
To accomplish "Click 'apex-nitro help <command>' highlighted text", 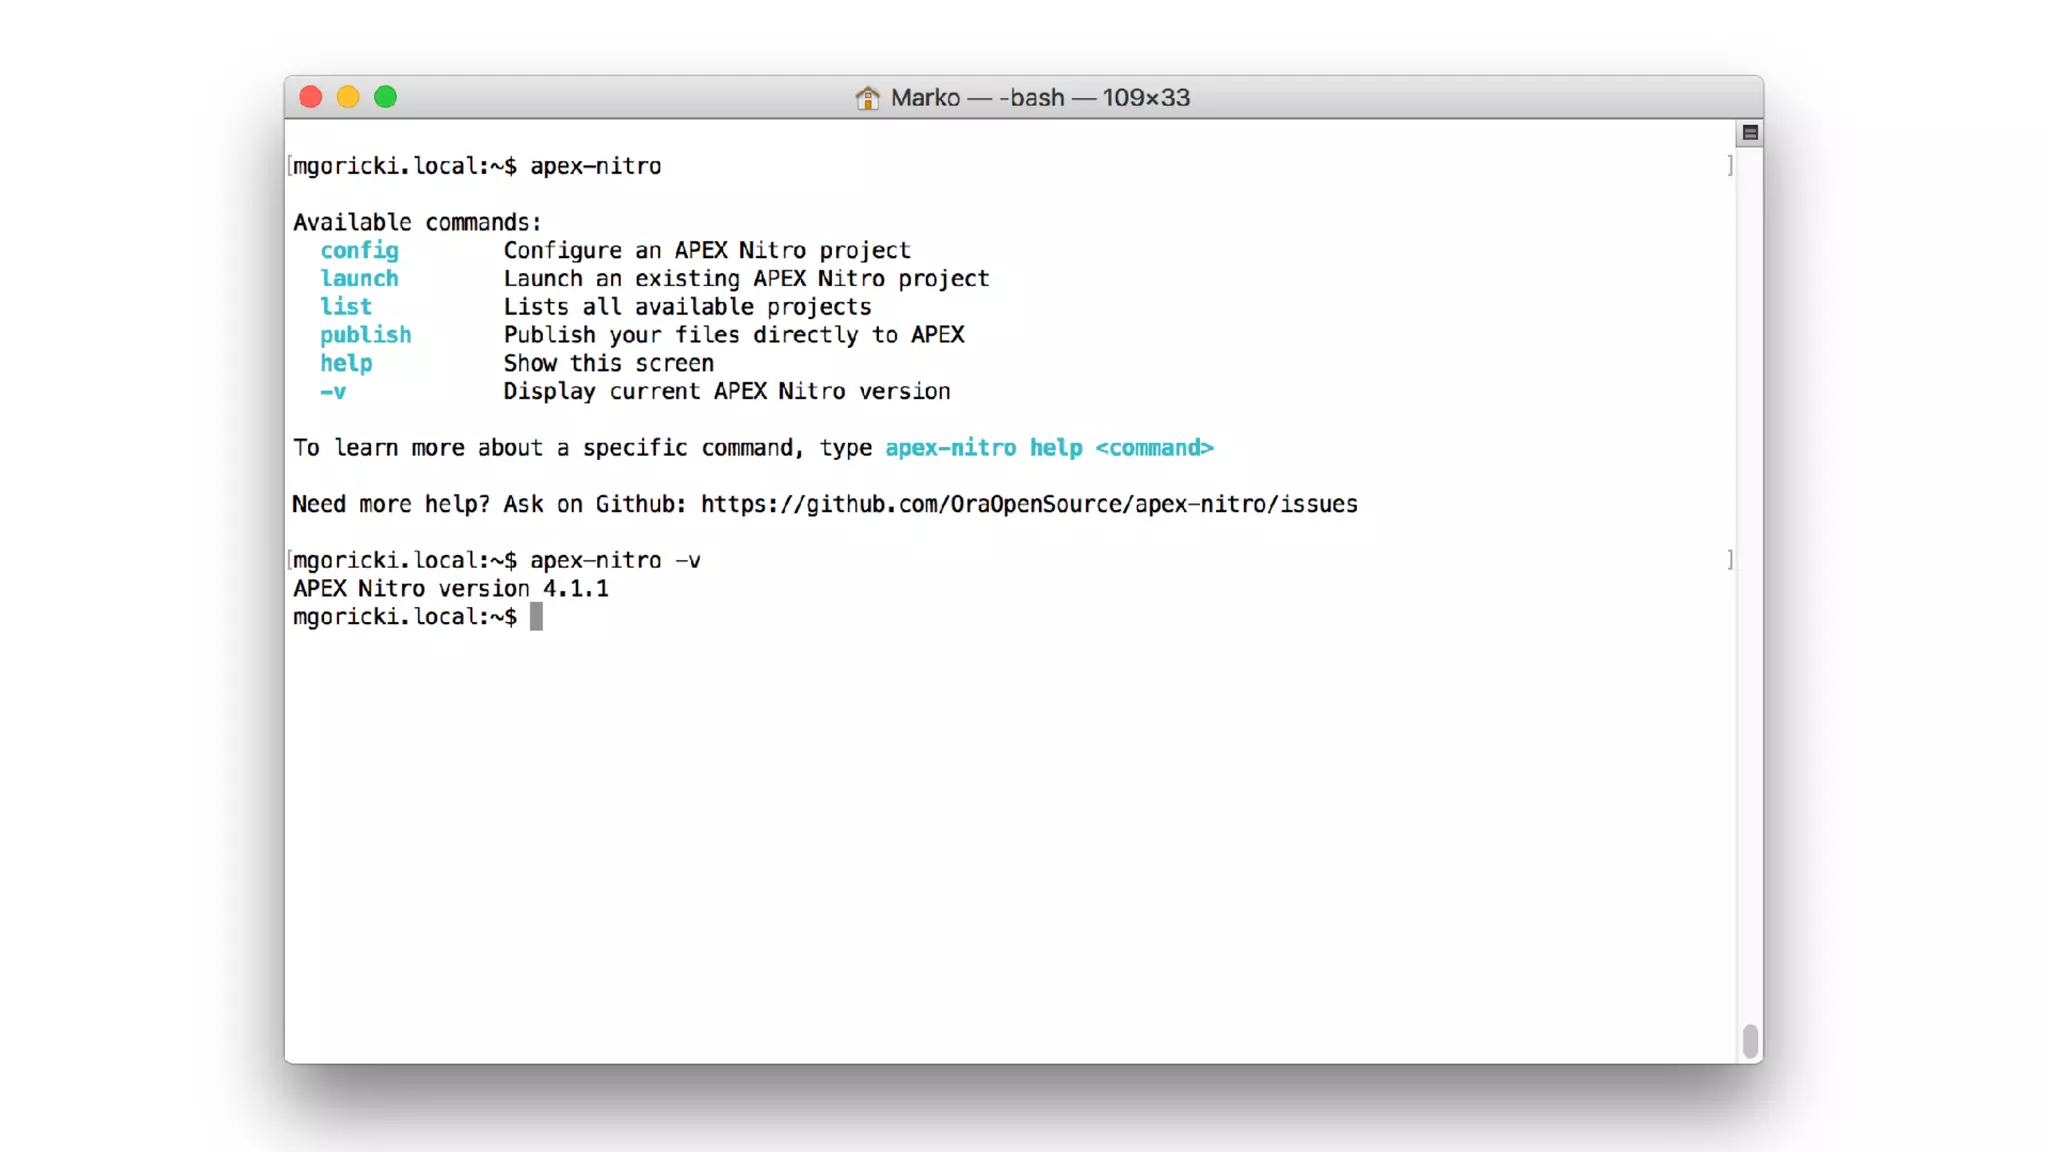I will (1049, 448).
